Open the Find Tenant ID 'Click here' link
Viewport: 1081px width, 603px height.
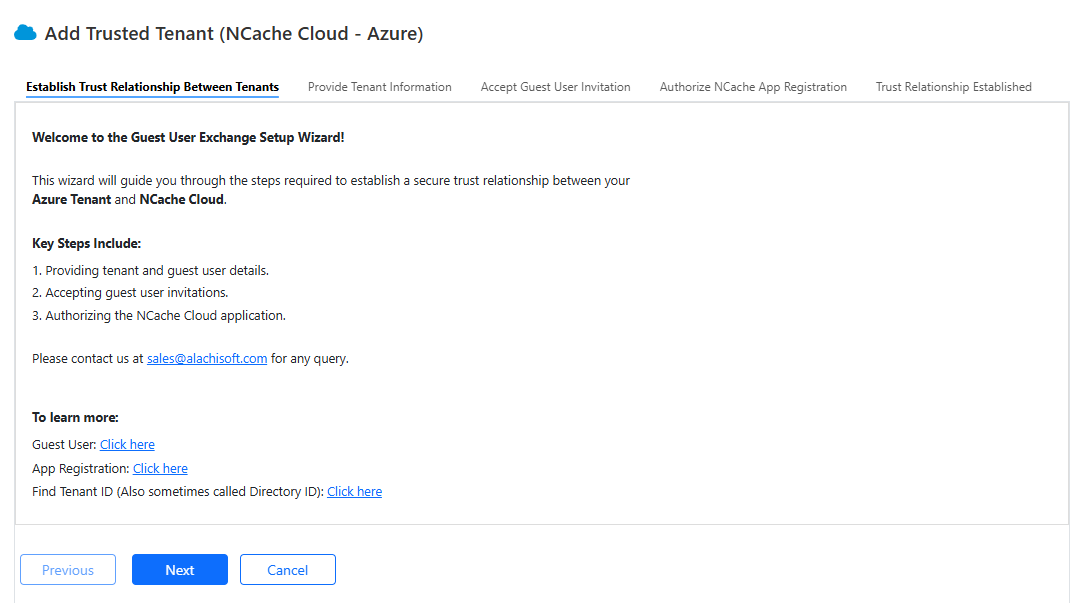(x=354, y=491)
